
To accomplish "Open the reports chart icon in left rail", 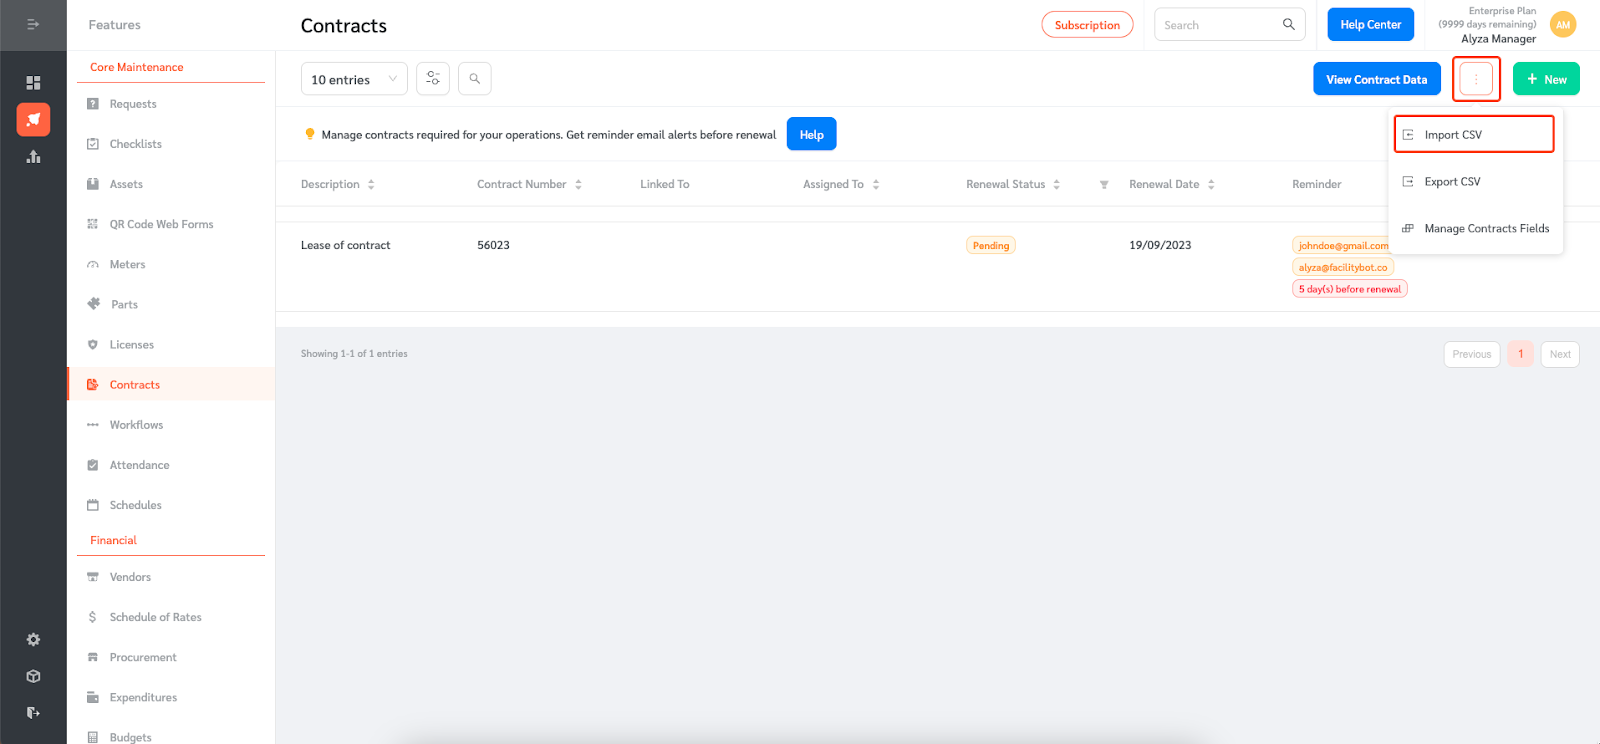I will (33, 157).
